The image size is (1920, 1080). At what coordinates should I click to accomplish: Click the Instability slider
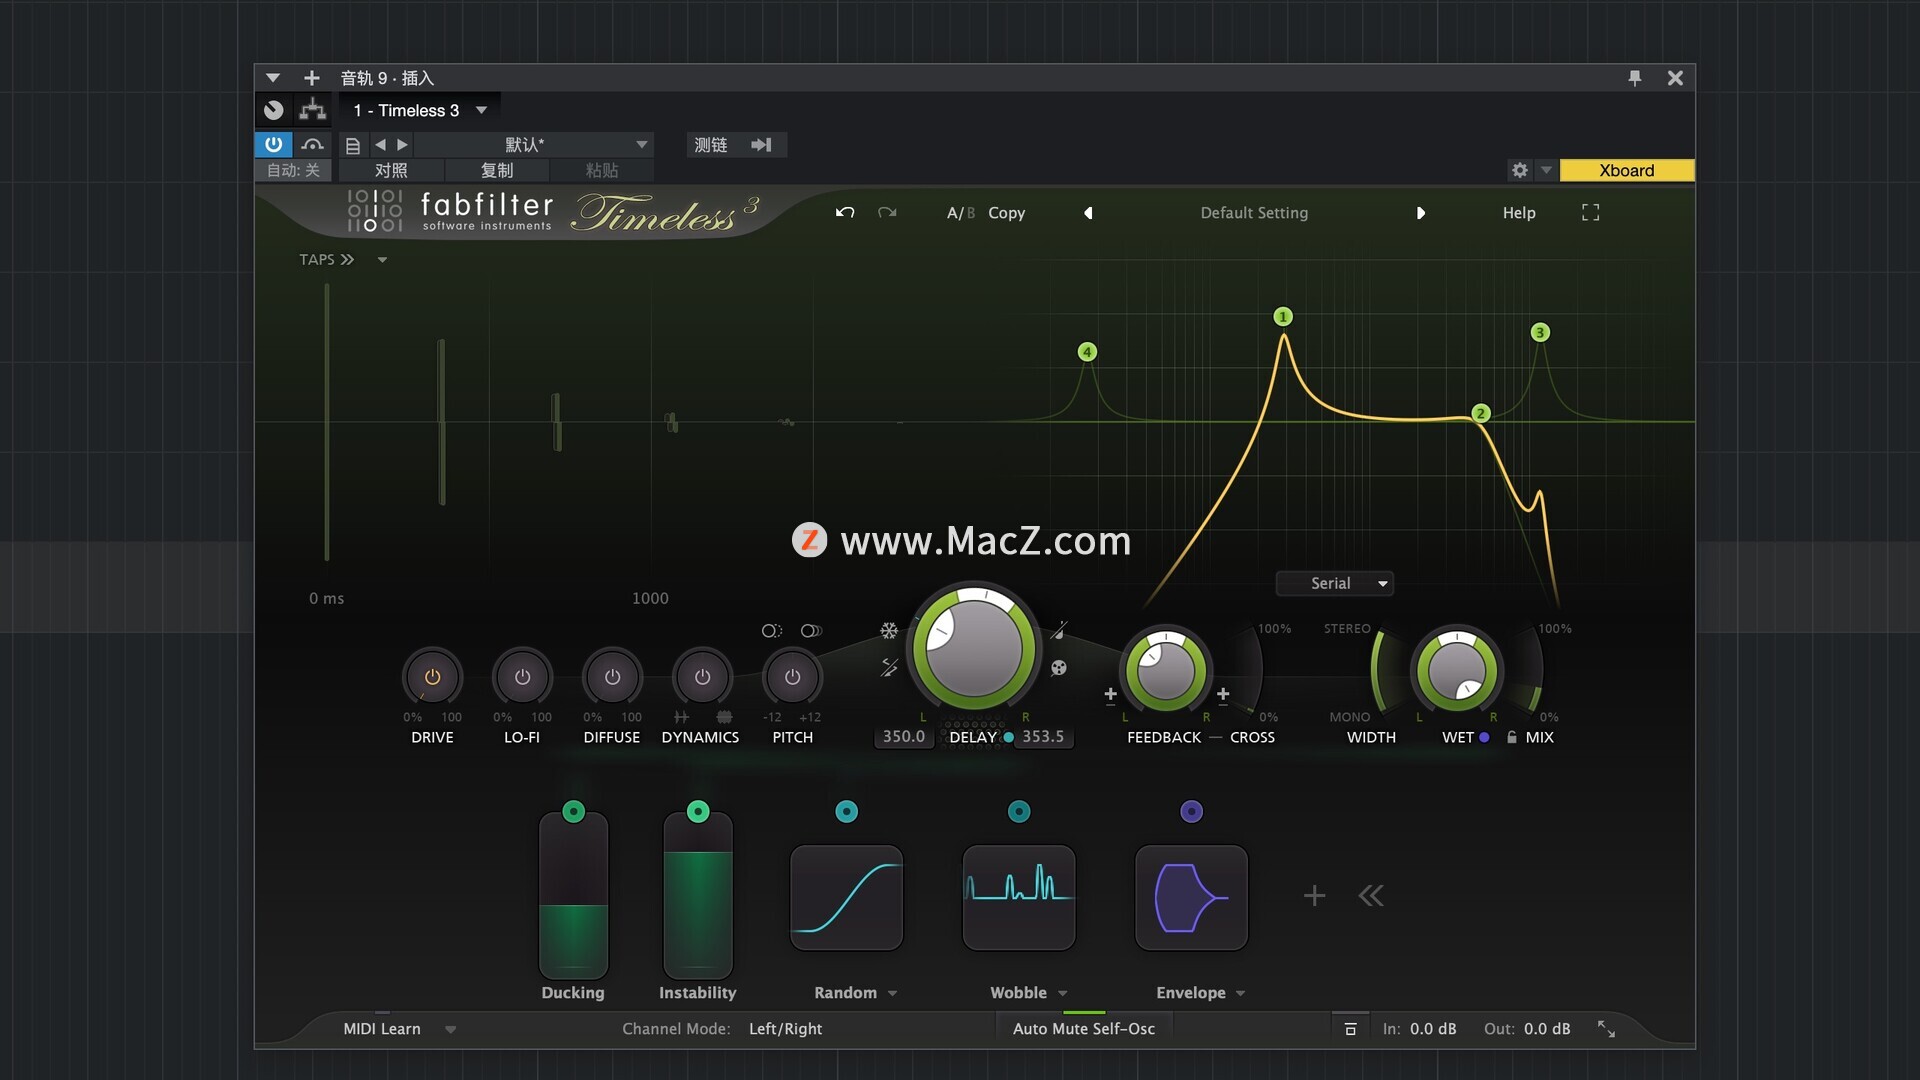point(698,895)
